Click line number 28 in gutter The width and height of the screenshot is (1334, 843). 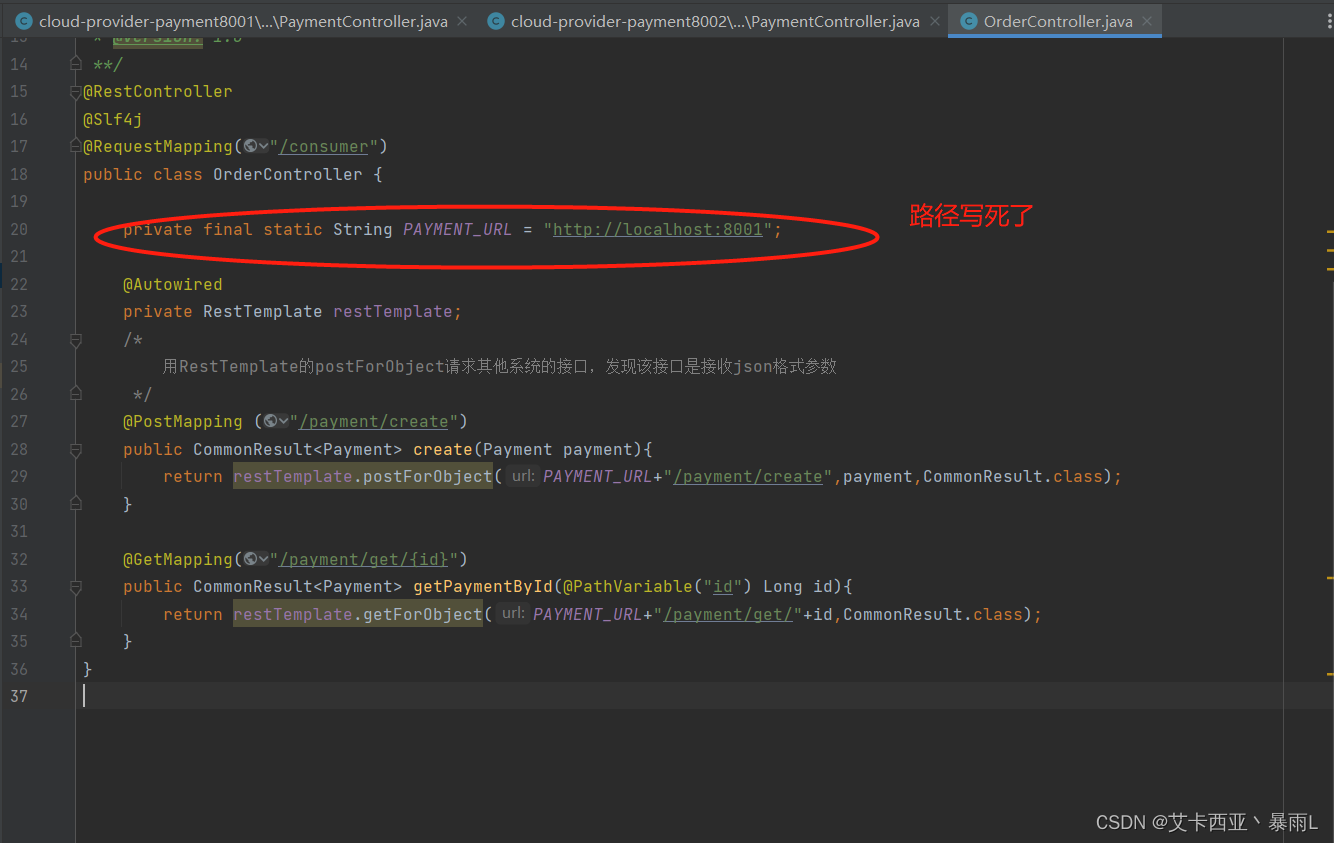pos(19,449)
